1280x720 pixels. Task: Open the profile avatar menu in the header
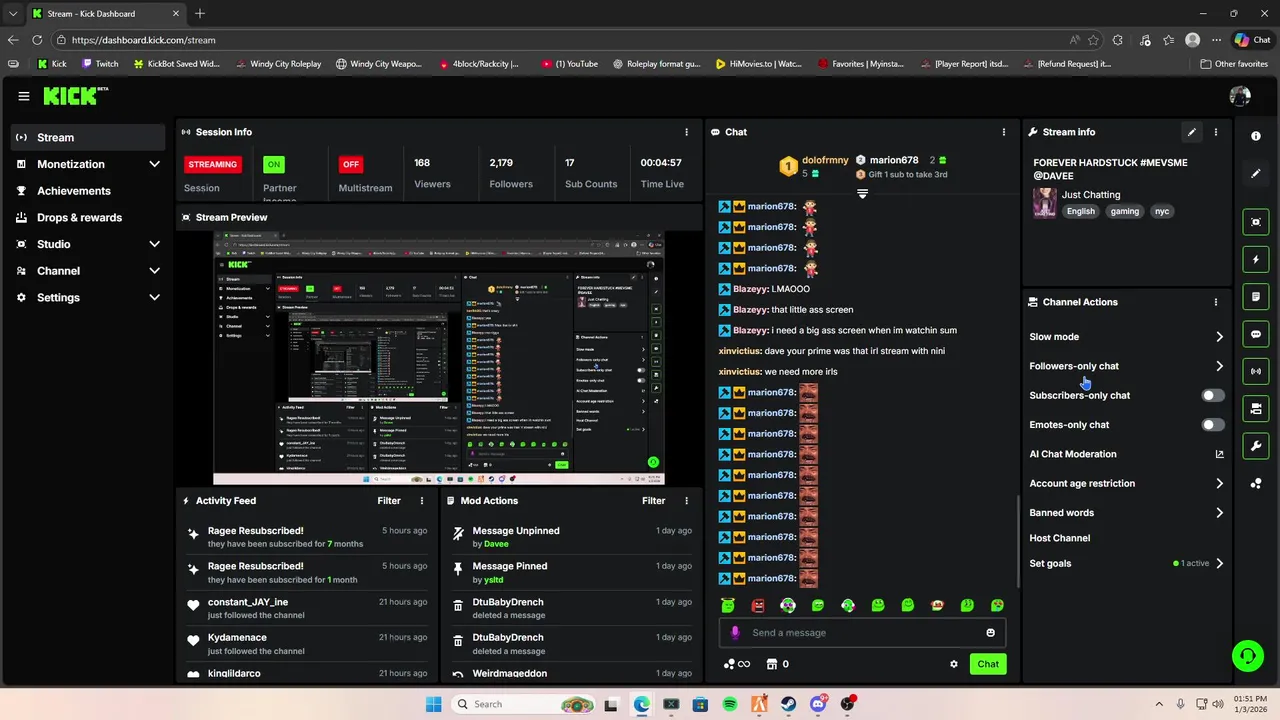coord(1240,96)
